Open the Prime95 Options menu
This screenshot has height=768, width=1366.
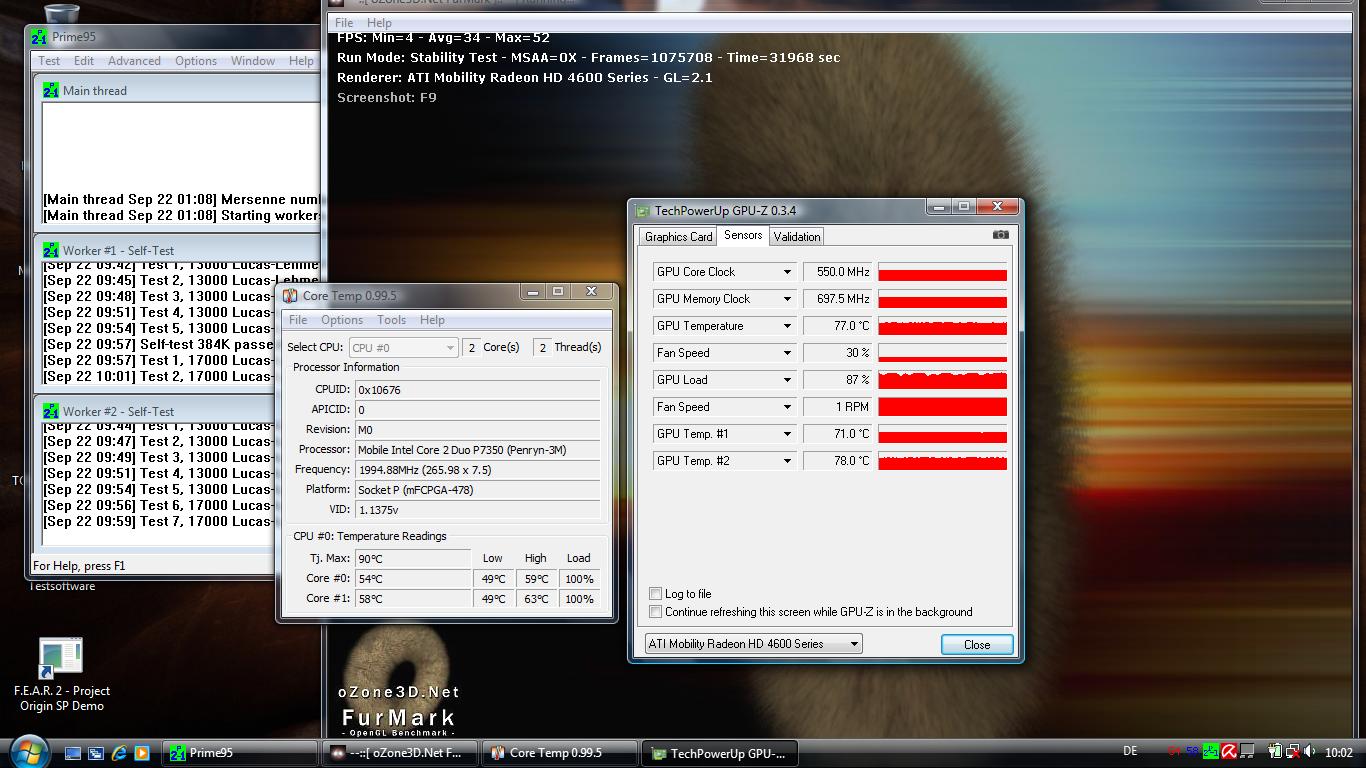[196, 61]
